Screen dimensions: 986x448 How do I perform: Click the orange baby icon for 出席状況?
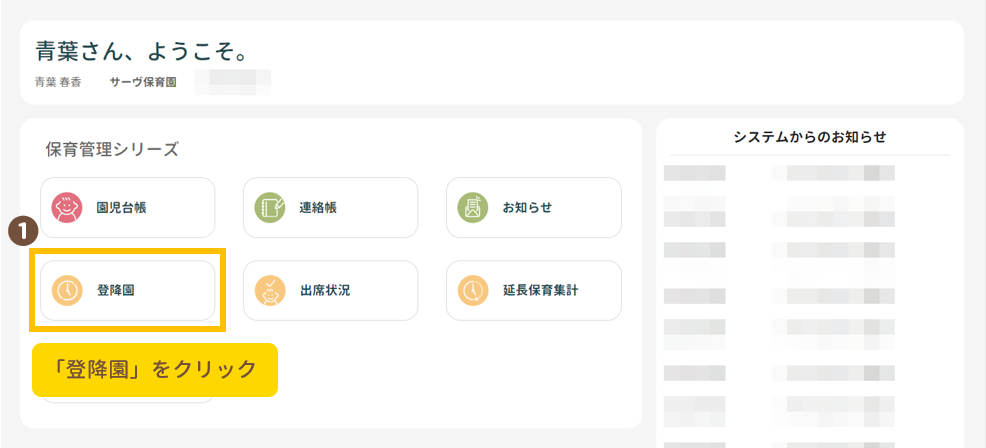269,291
